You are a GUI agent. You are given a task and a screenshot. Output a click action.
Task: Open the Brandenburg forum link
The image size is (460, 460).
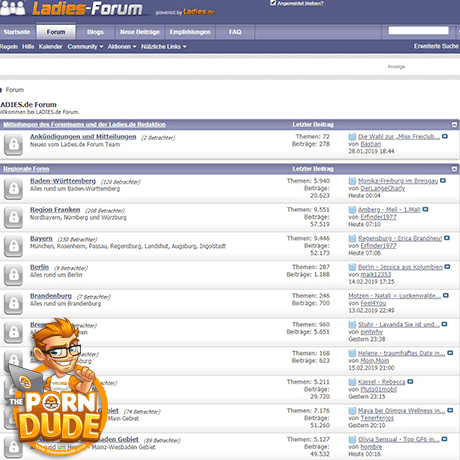[x=51, y=296]
